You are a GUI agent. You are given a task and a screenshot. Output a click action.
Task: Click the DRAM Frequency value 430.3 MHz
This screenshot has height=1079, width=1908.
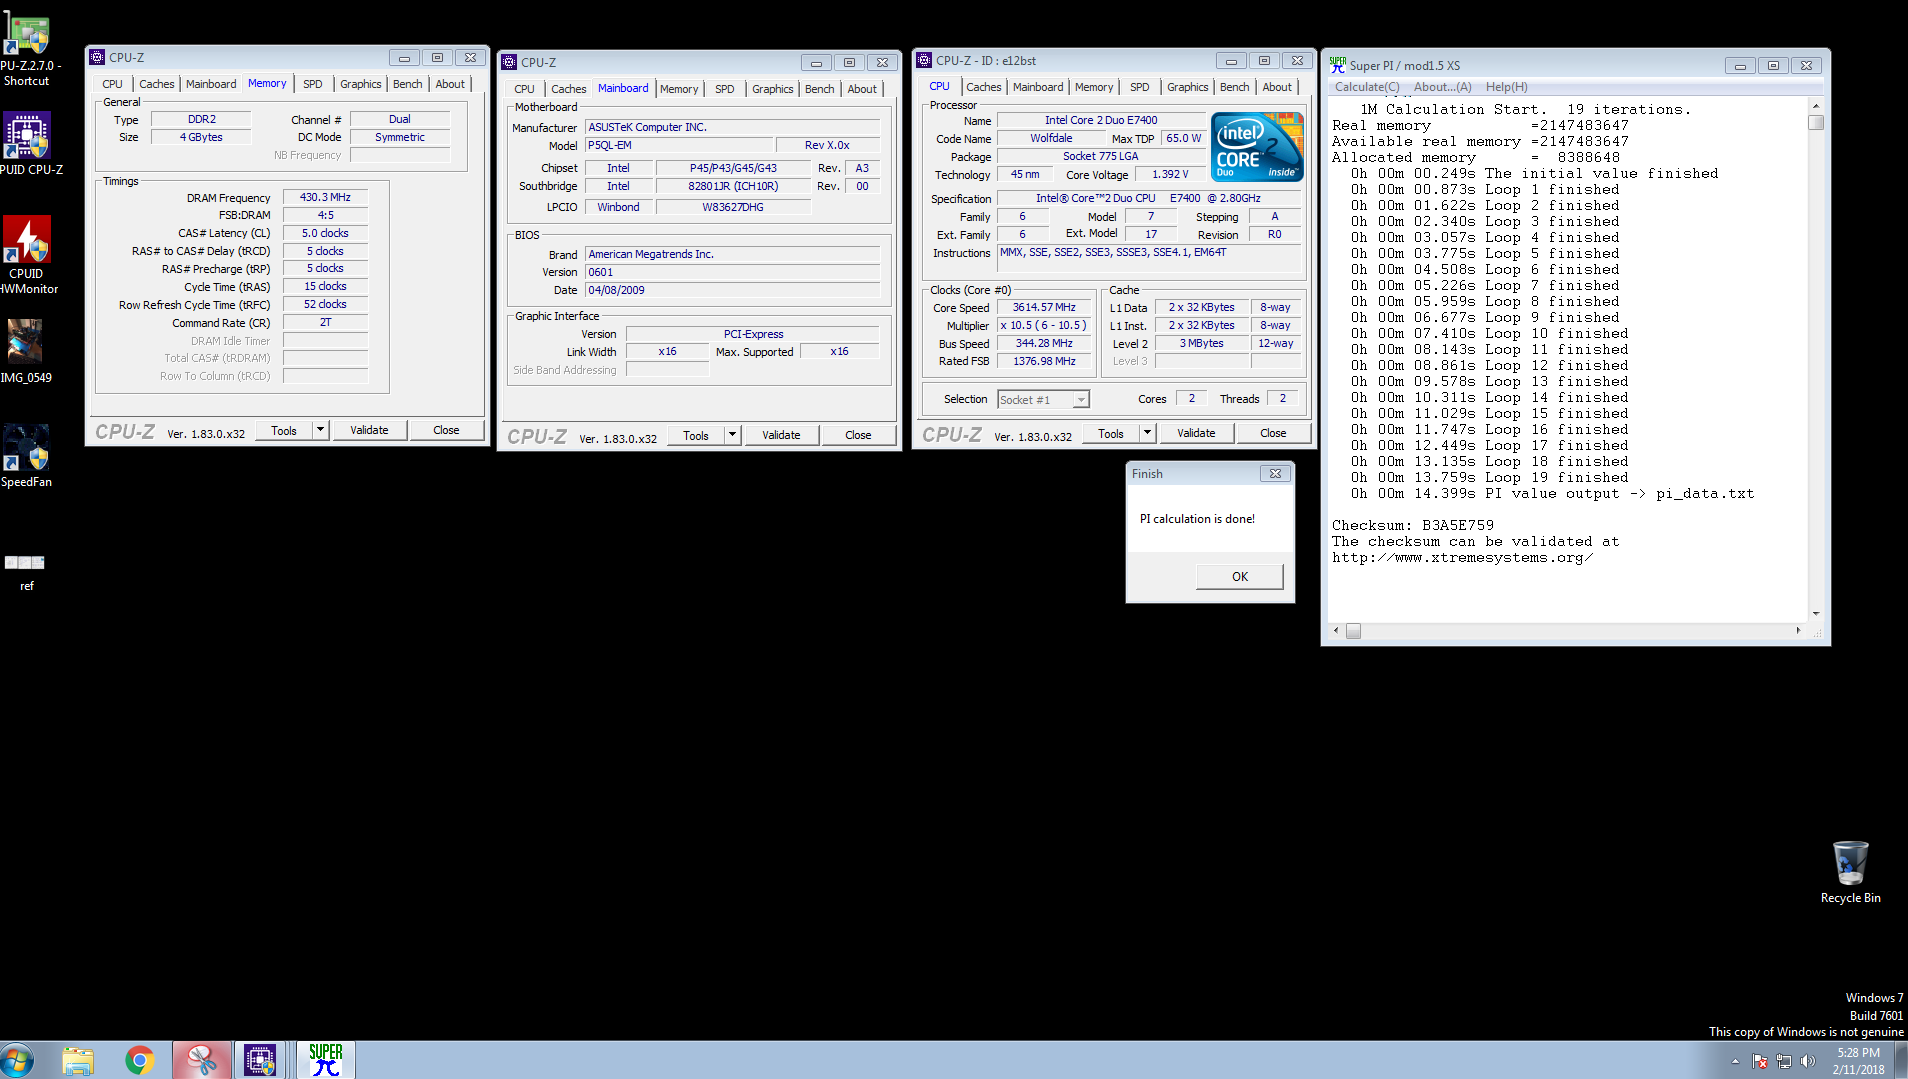point(325,197)
